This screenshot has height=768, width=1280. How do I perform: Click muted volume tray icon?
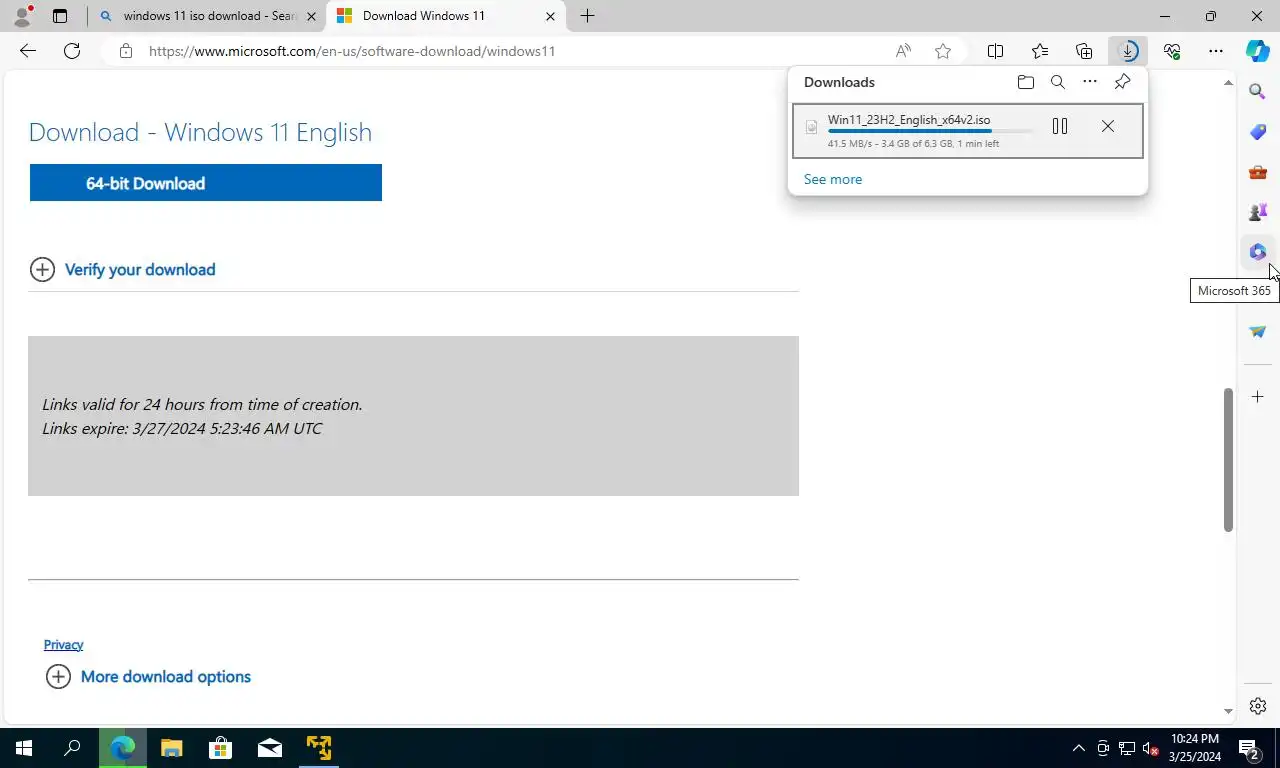coord(1150,748)
